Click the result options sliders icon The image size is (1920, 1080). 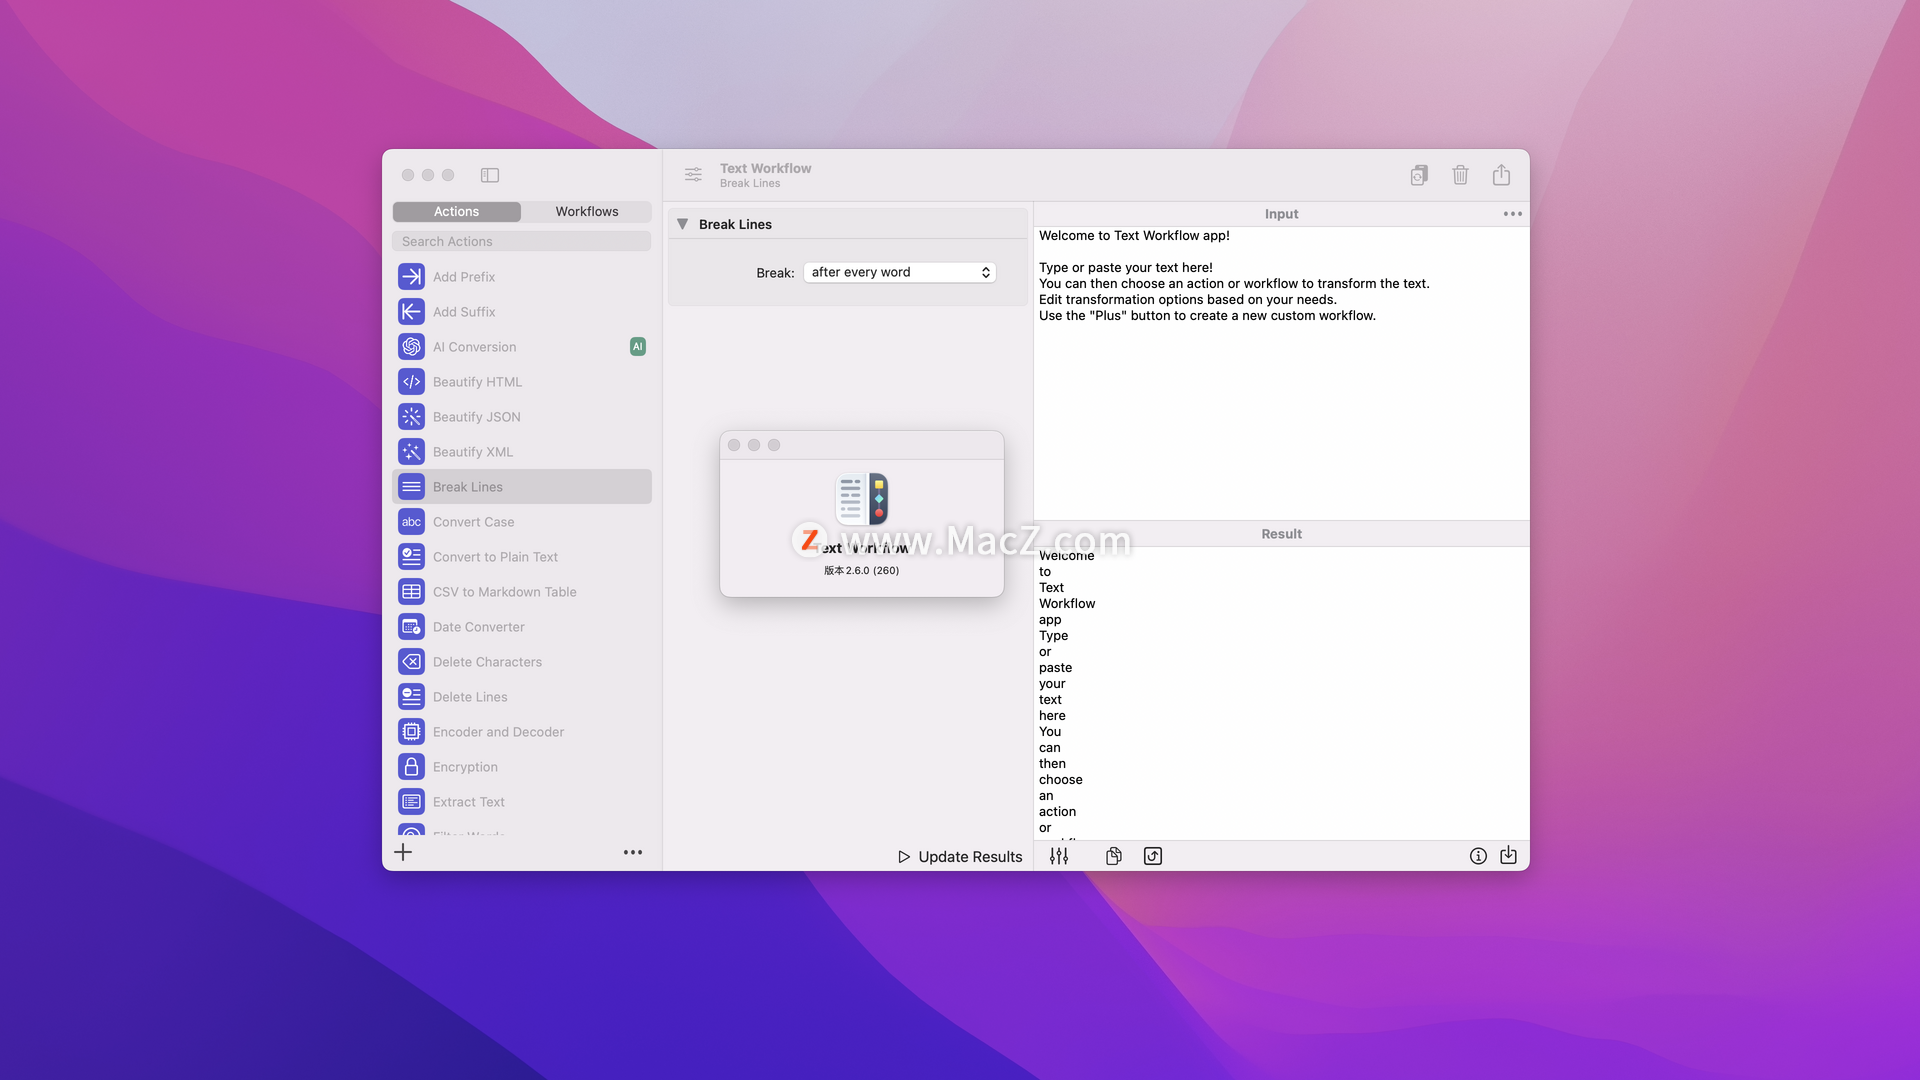point(1059,856)
